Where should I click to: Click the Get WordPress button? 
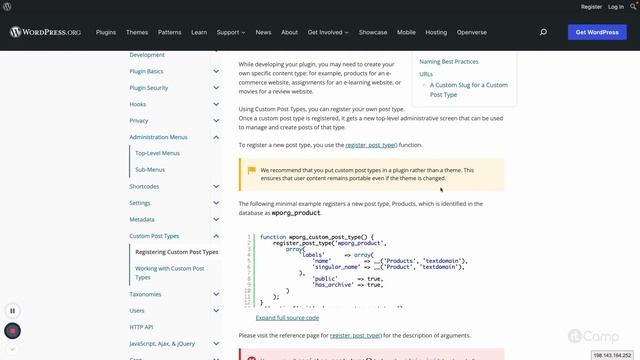pyautogui.click(x=597, y=32)
